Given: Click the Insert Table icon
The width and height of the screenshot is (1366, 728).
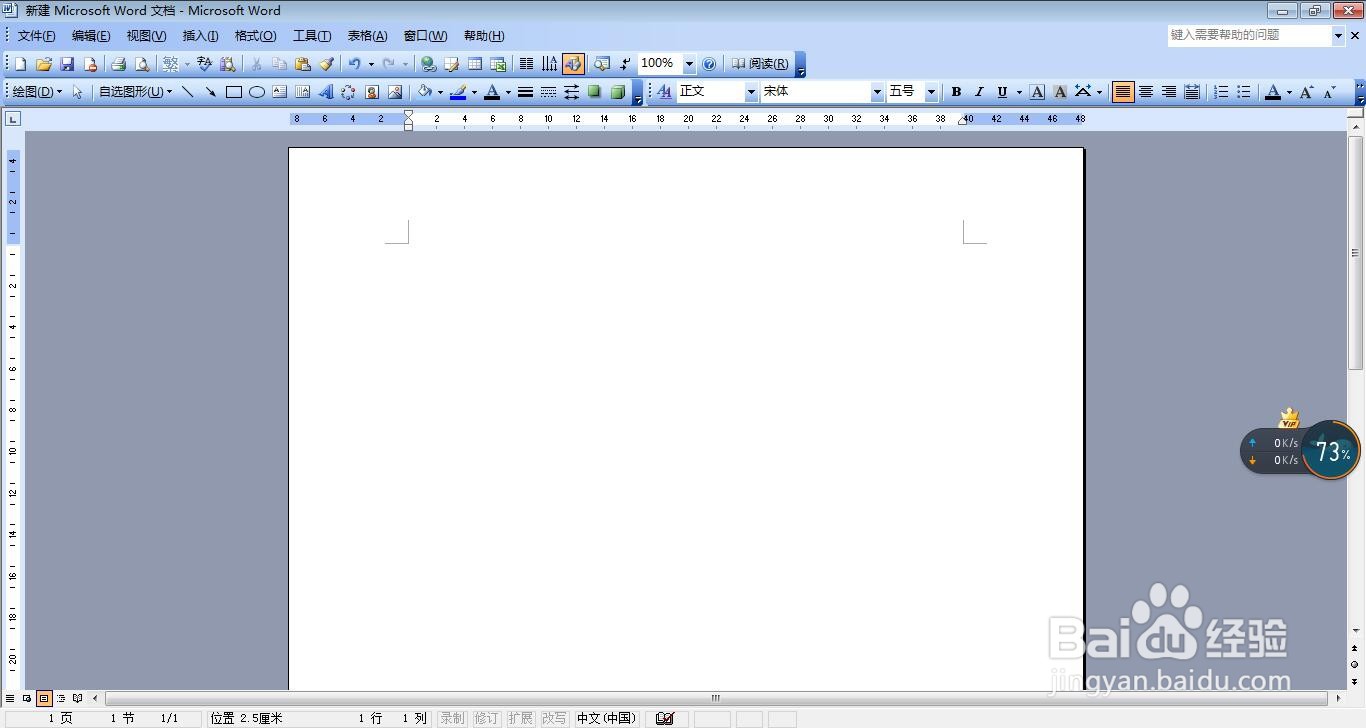Looking at the screenshot, I should click(x=475, y=64).
